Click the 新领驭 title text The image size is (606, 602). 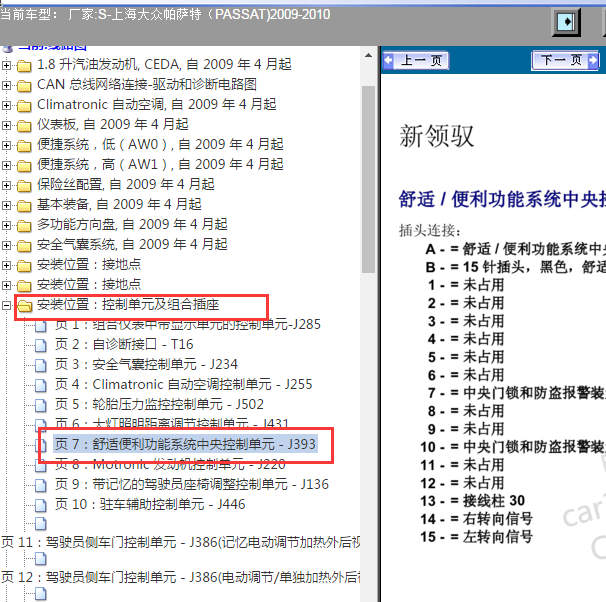pyautogui.click(x=437, y=136)
